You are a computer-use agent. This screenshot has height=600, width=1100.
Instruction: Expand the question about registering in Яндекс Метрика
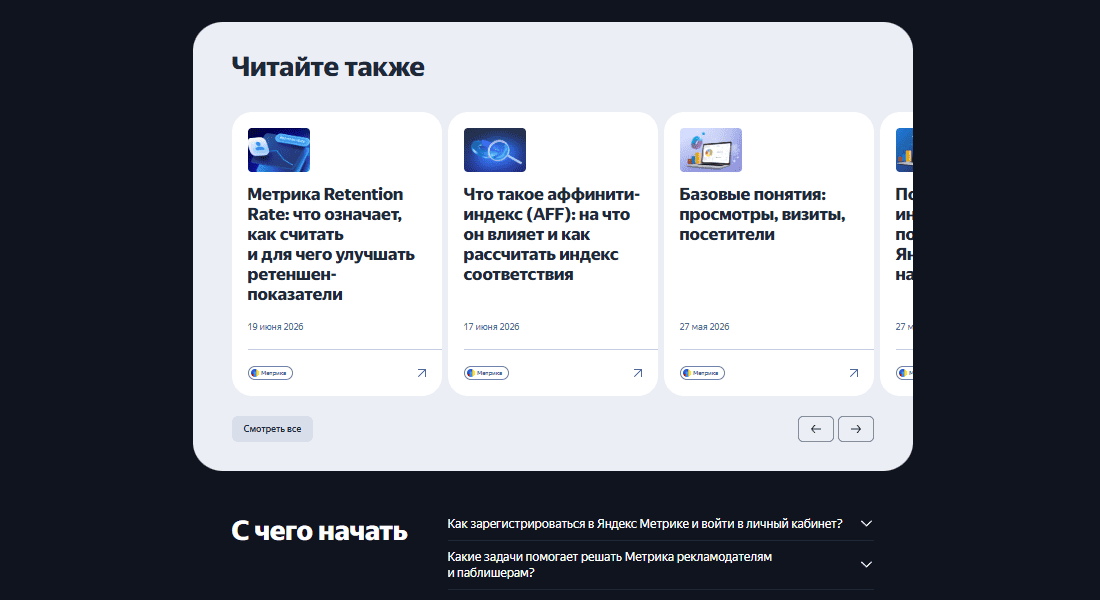pyautogui.click(x=660, y=524)
